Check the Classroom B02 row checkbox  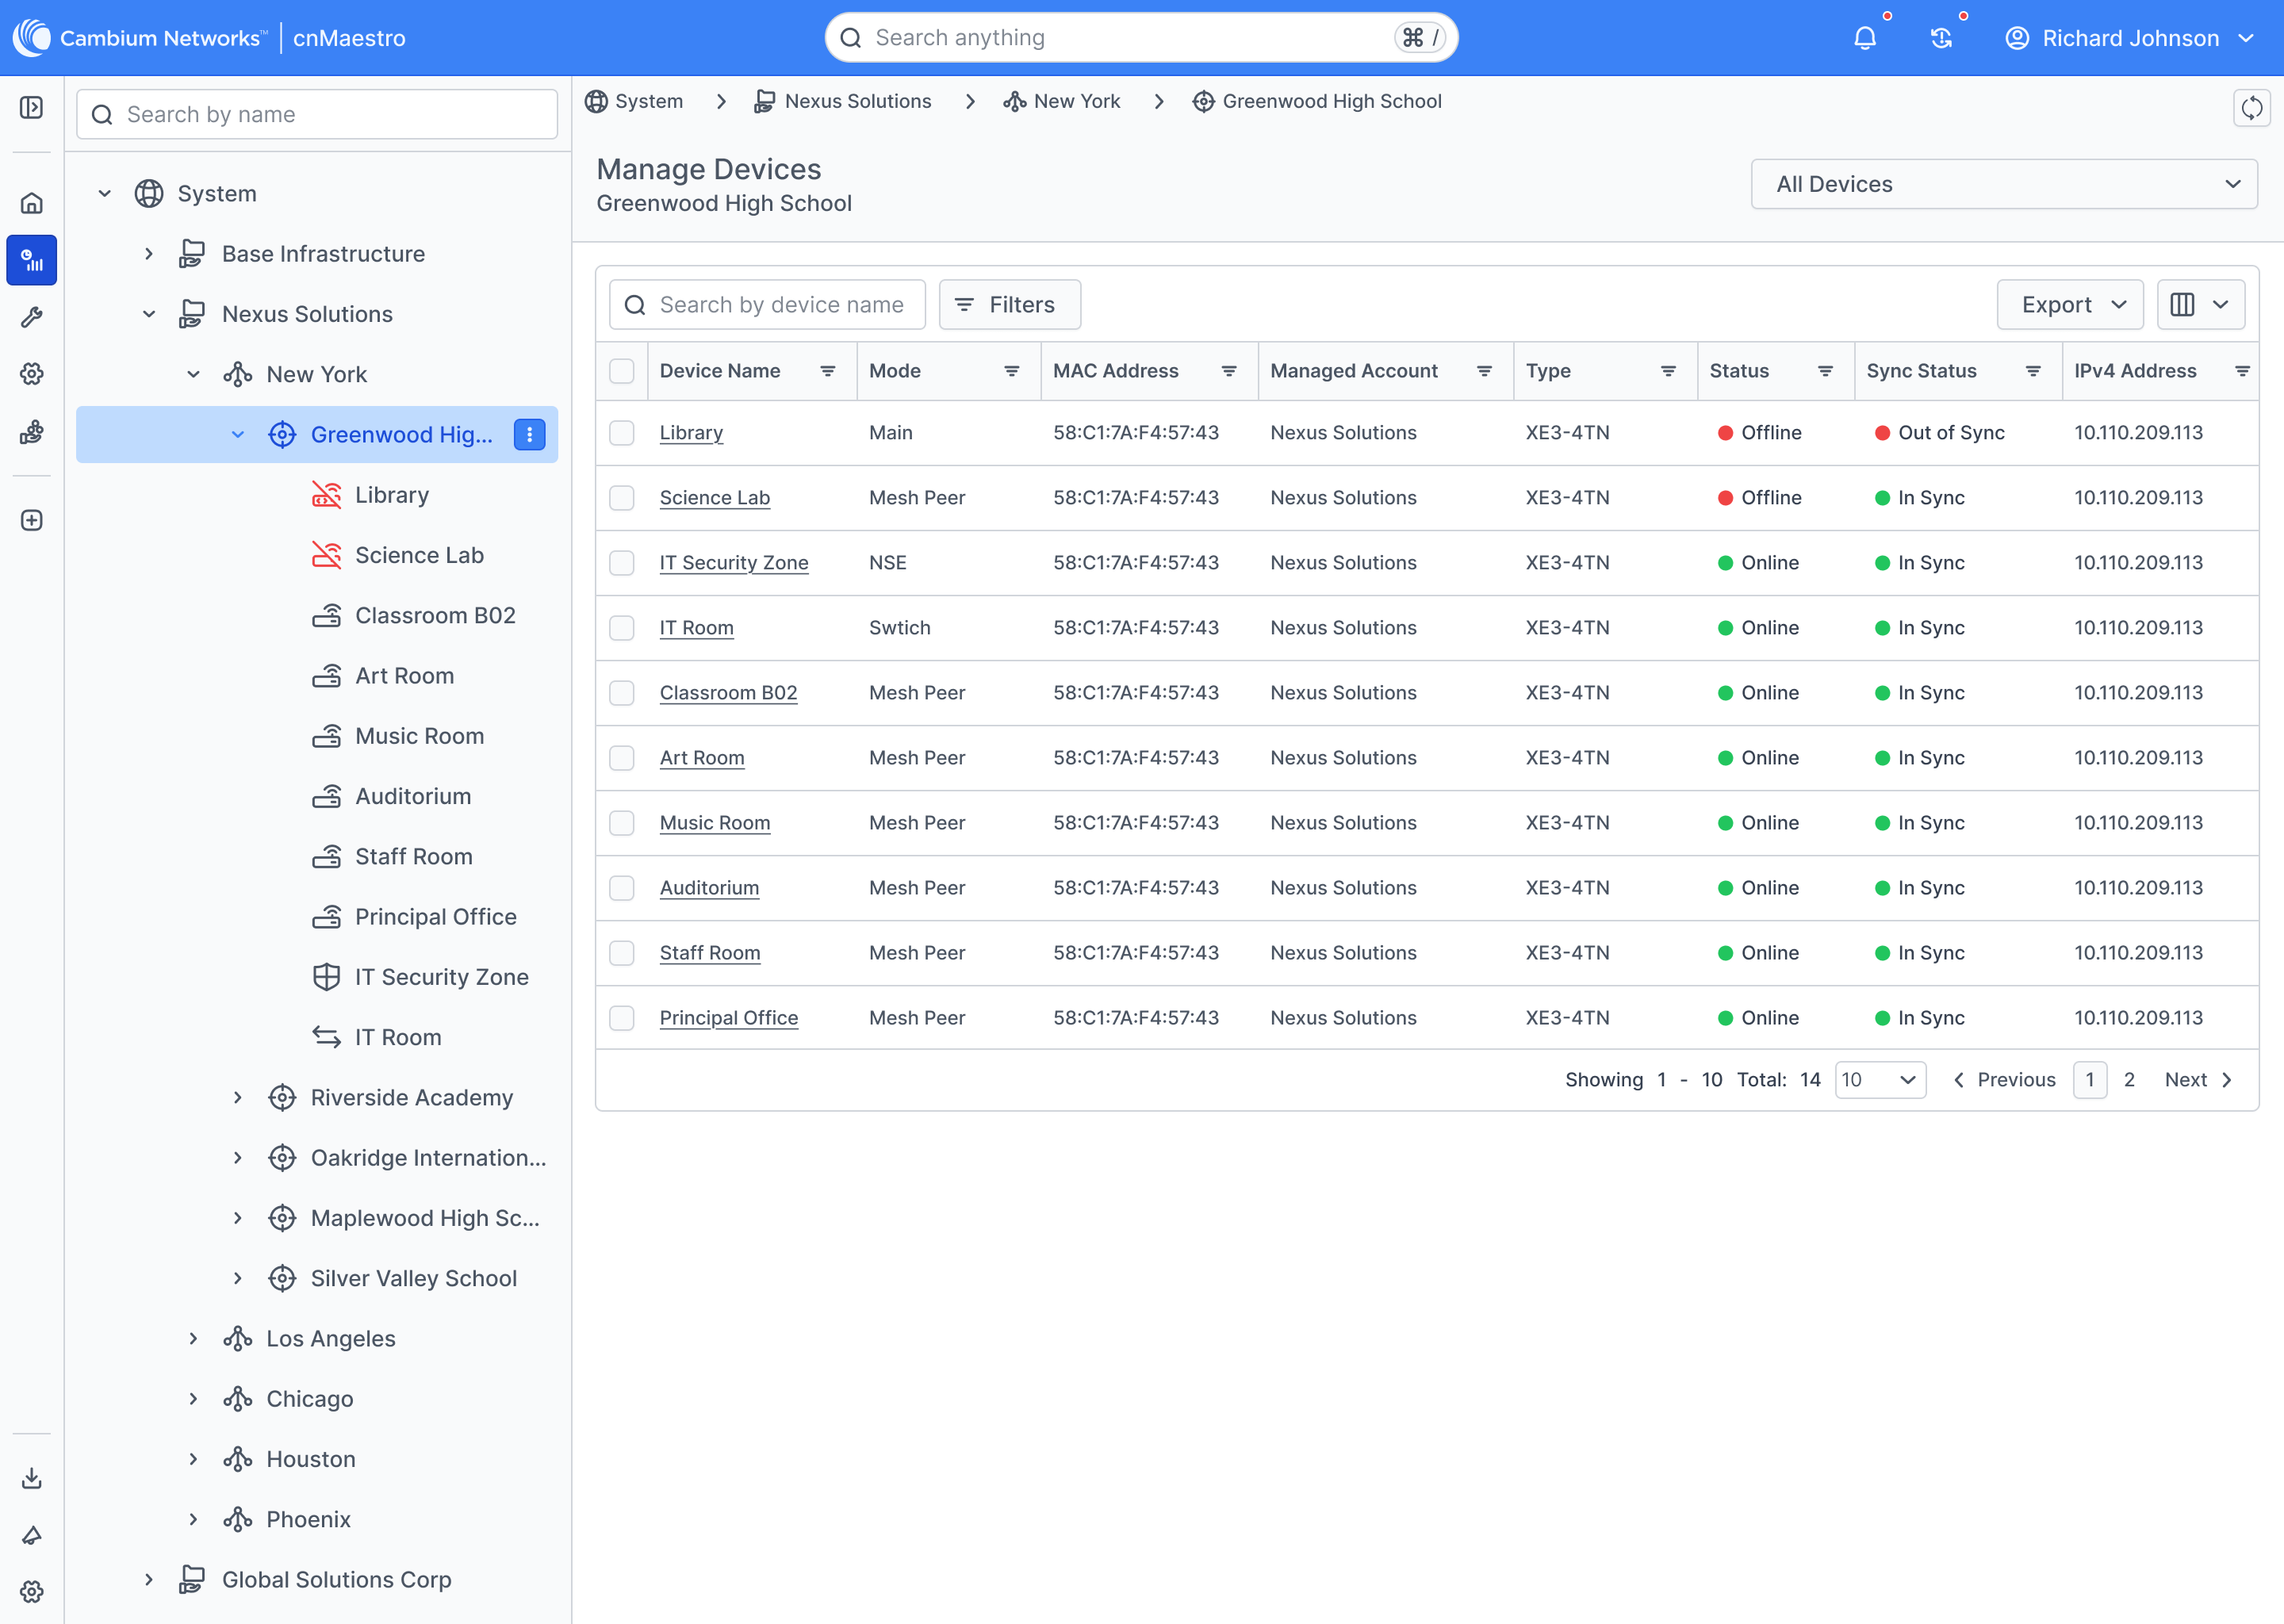[622, 693]
